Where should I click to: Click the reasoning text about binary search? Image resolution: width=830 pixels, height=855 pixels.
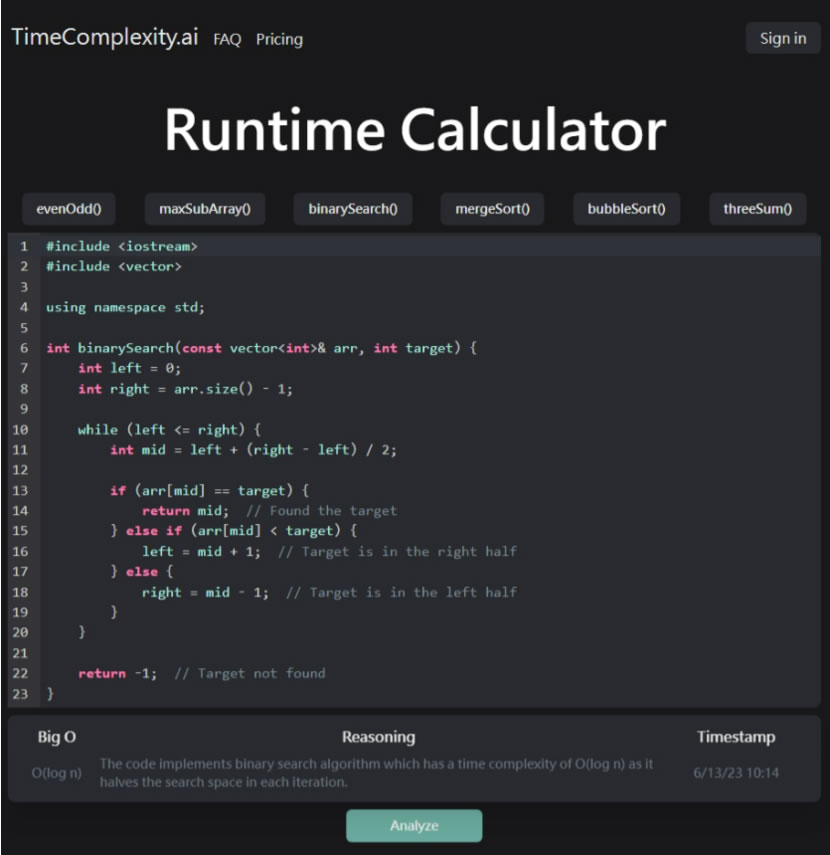coord(376,773)
